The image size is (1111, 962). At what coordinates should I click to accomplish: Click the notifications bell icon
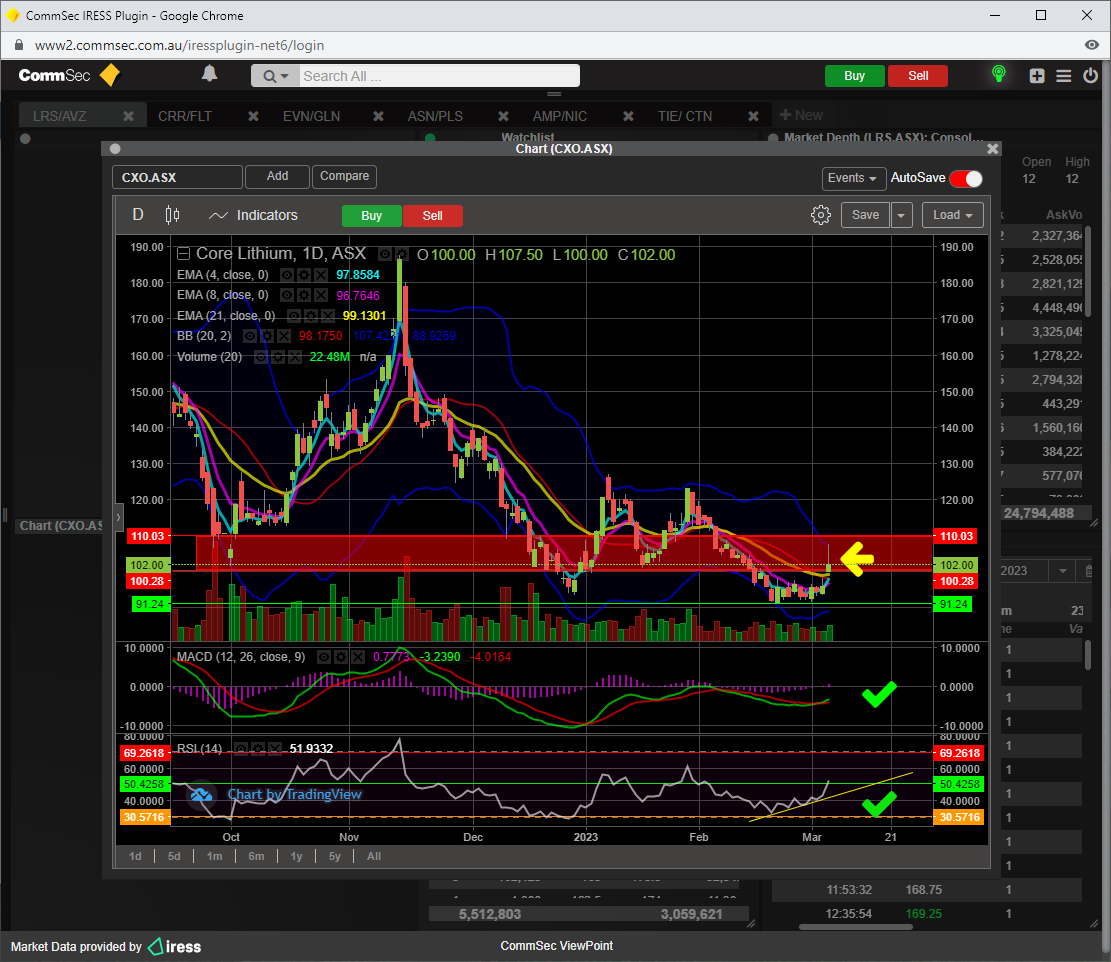(x=209, y=74)
